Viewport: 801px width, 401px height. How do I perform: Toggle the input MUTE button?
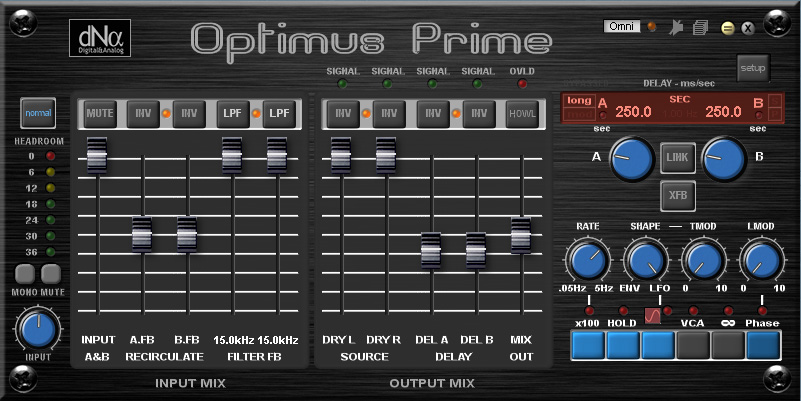pyautogui.click(x=100, y=113)
